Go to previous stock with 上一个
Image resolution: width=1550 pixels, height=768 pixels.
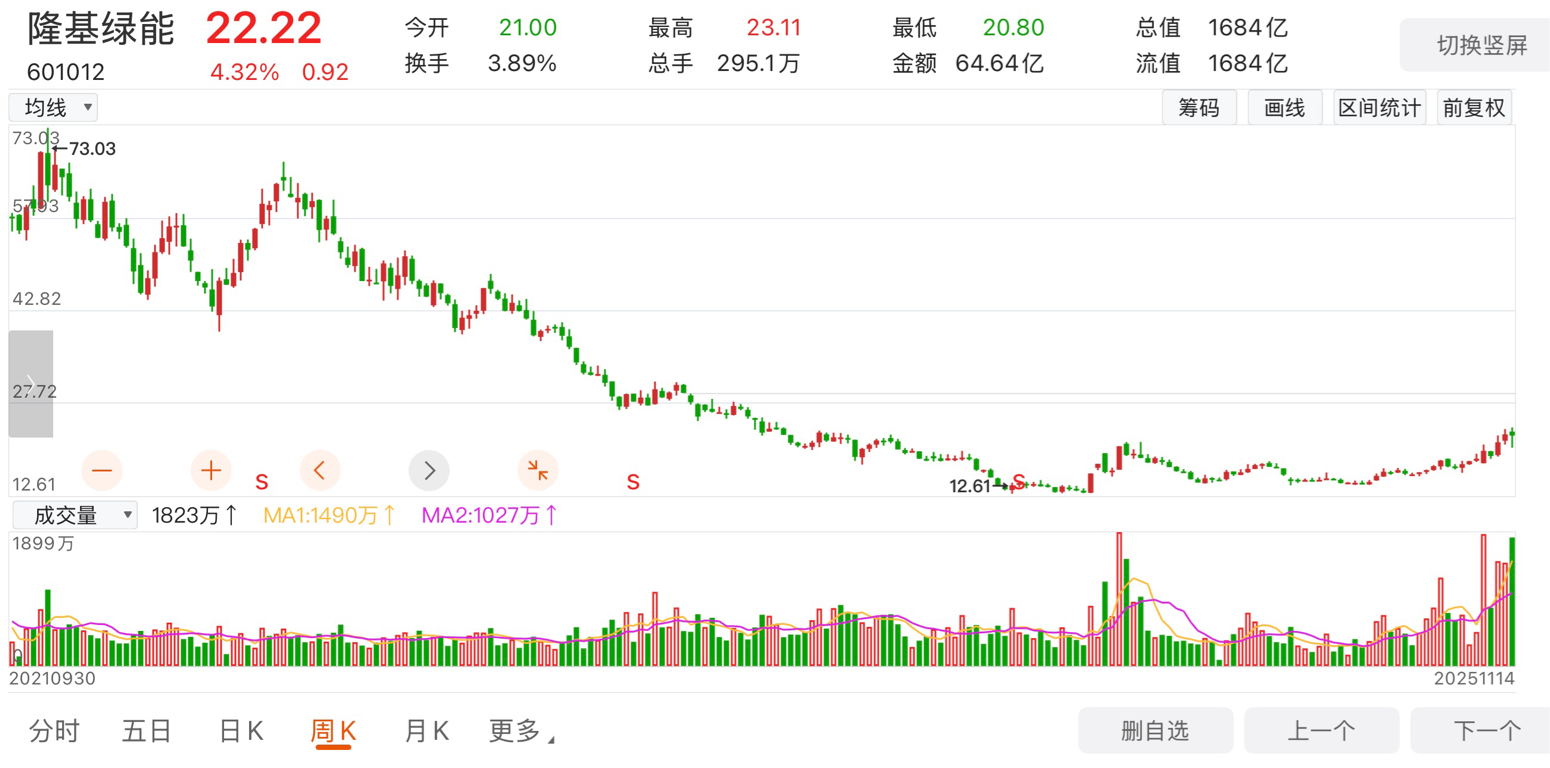1321,730
